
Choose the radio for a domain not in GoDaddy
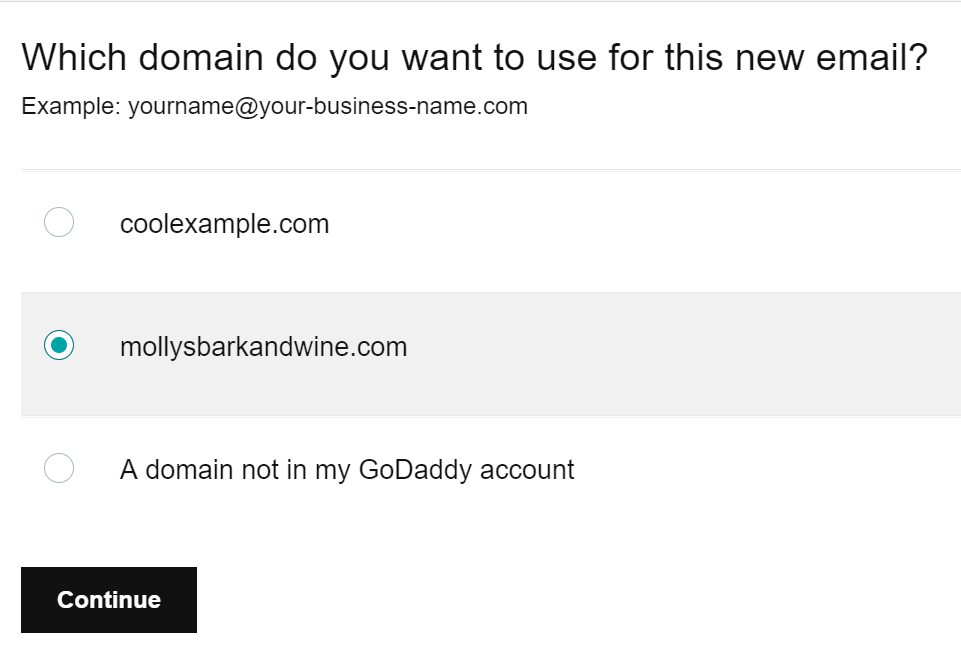click(59, 468)
